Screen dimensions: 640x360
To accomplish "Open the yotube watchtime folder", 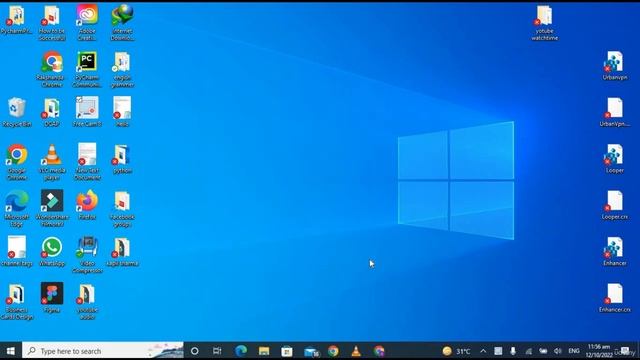I will coord(544,23).
